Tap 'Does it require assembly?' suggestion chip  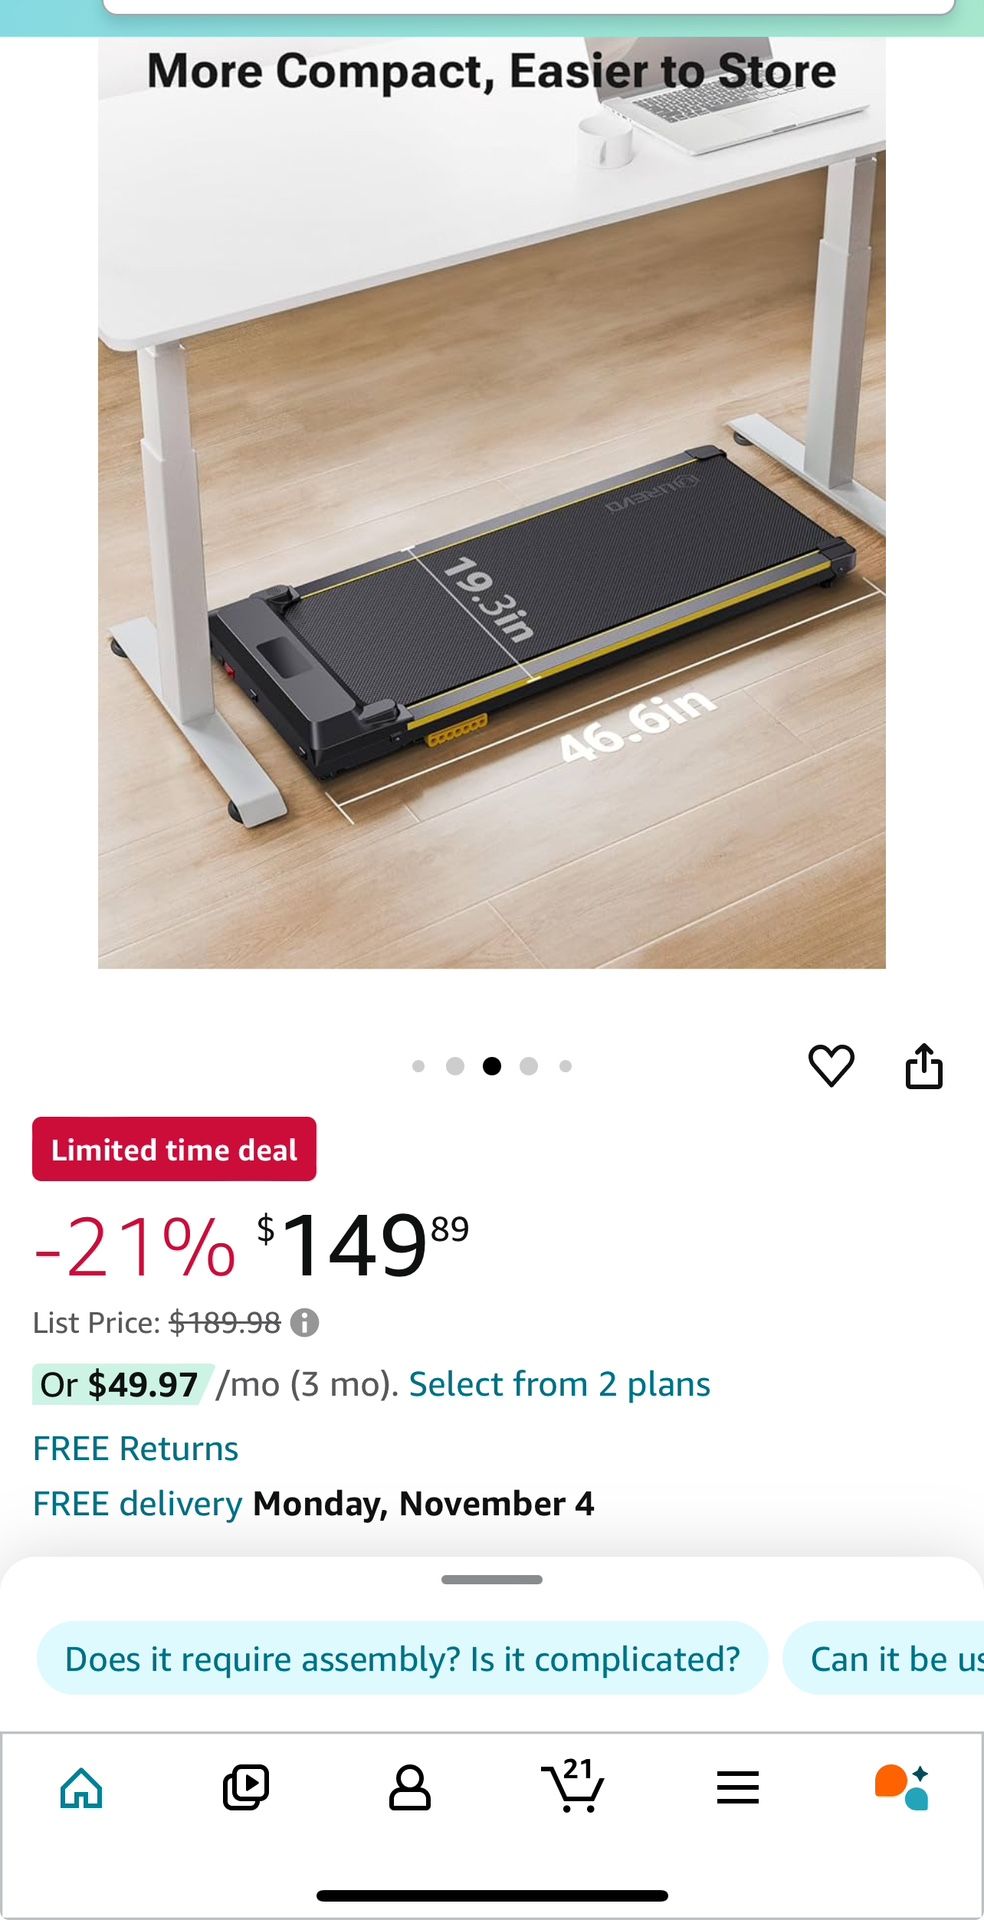[402, 1659]
